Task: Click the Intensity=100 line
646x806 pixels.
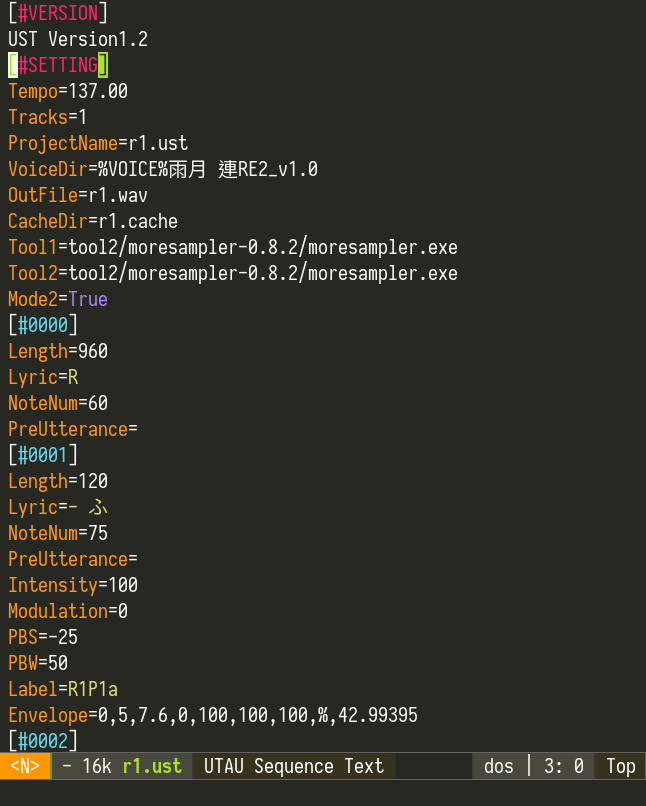Action: pyautogui.click(x=73, y=585)
